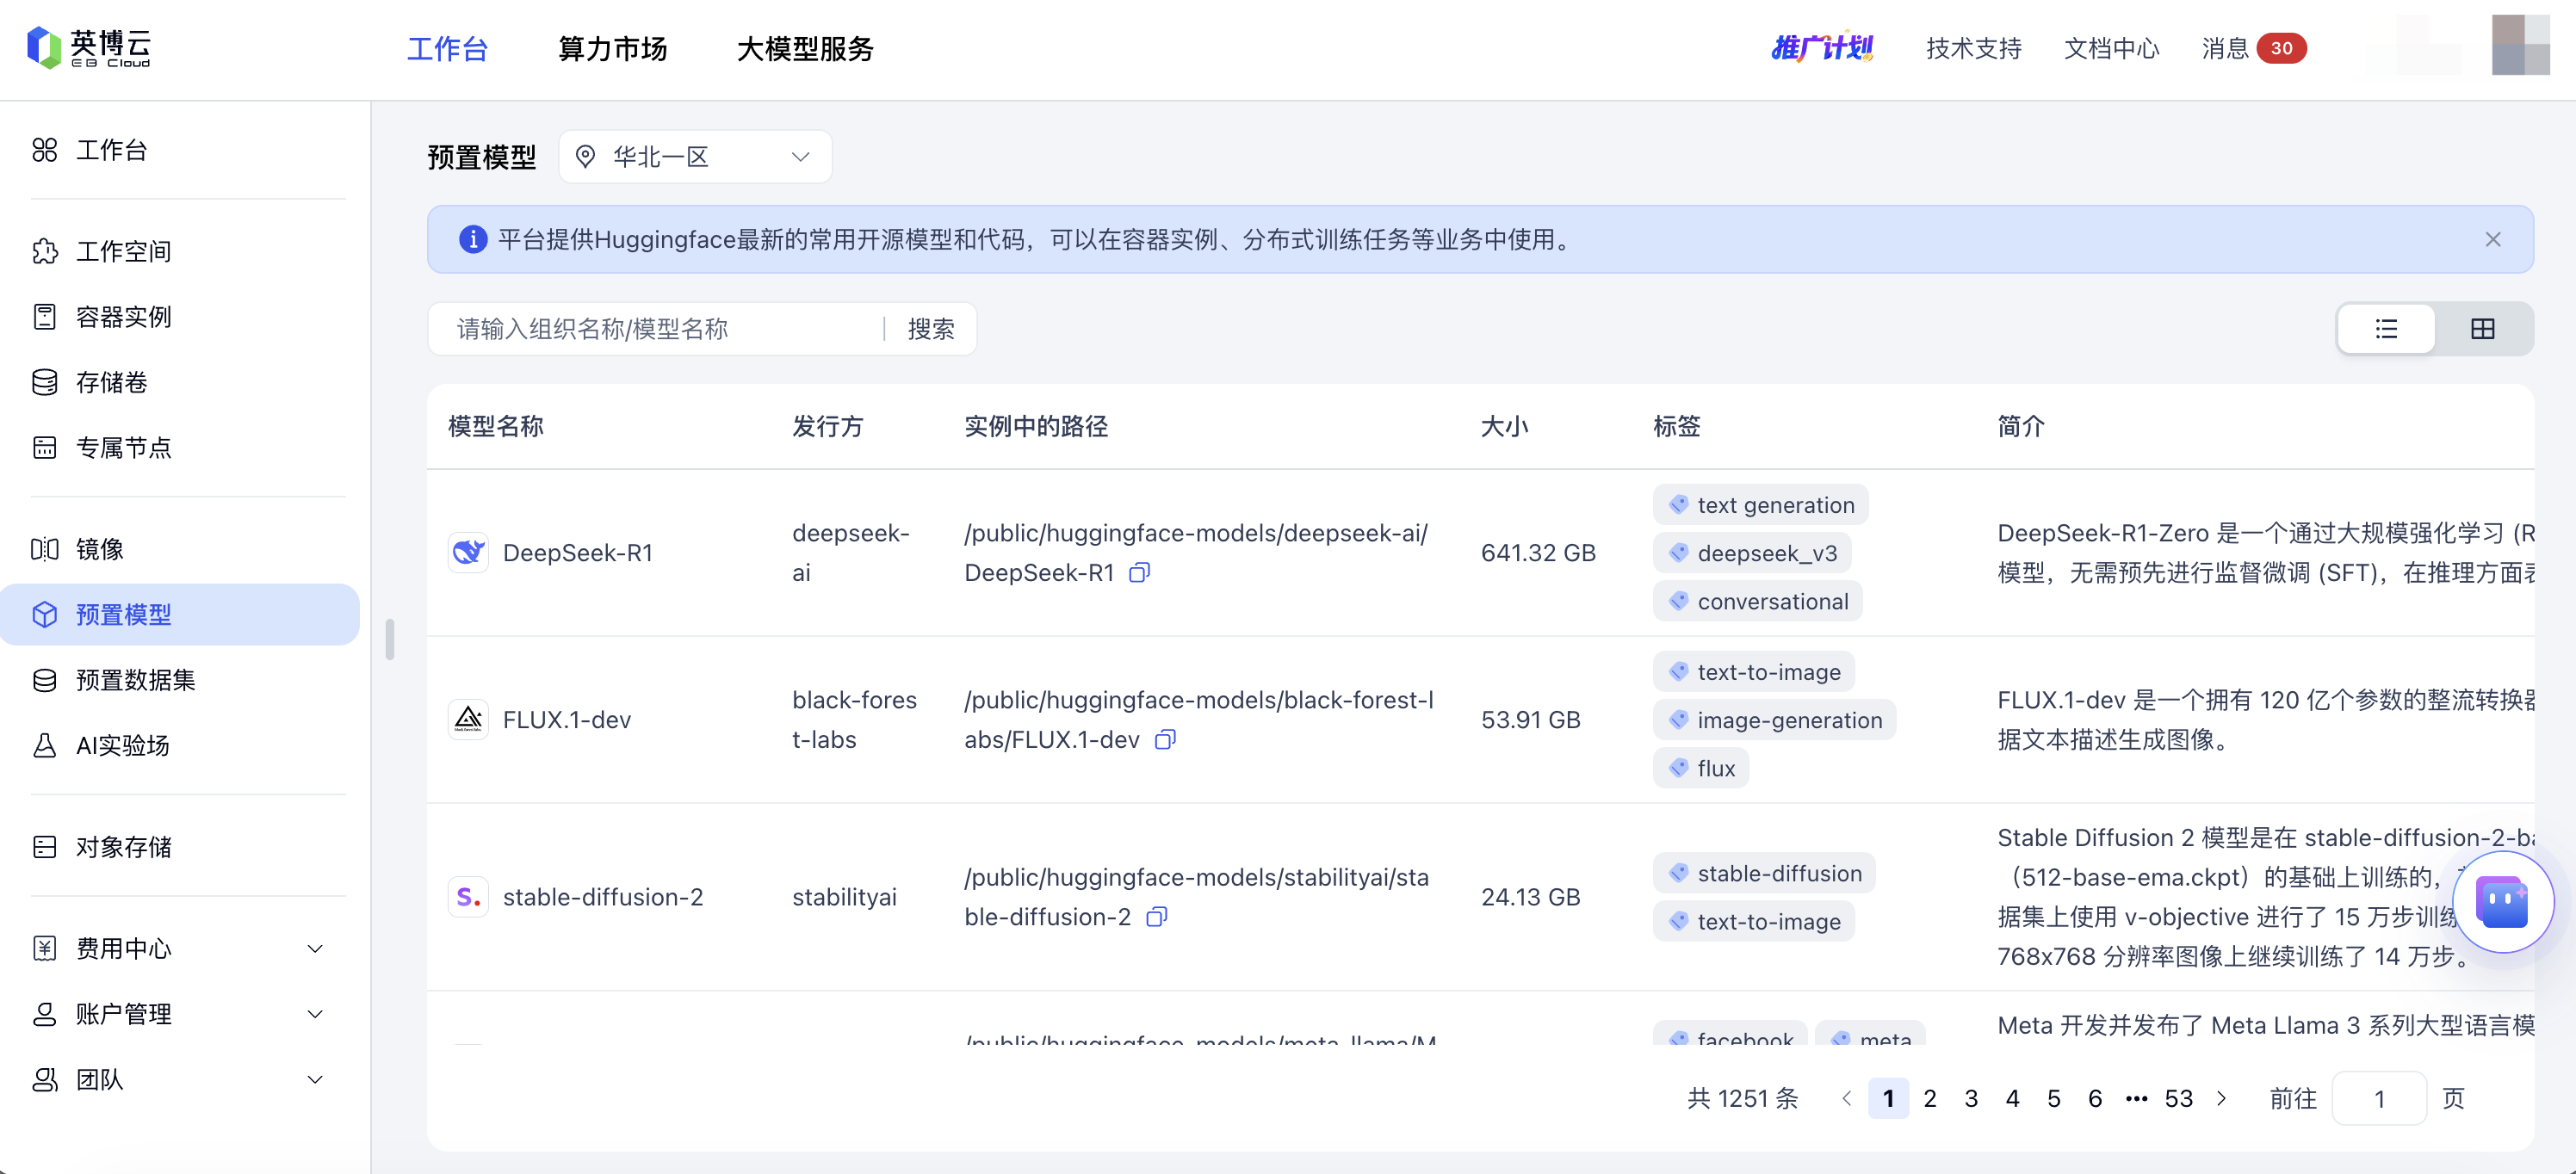Image resolution: width=2576 pixels, height=1174 pixels.
Task: Click the FLUX.1-dev model logo
Action: pyautogui.click(x=468, y=720)
